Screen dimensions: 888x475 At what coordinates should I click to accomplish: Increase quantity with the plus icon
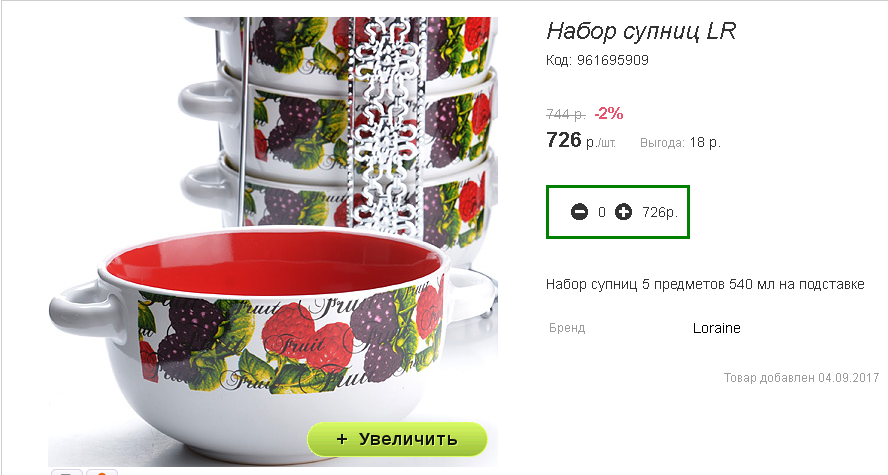click(x=624, y=212)
